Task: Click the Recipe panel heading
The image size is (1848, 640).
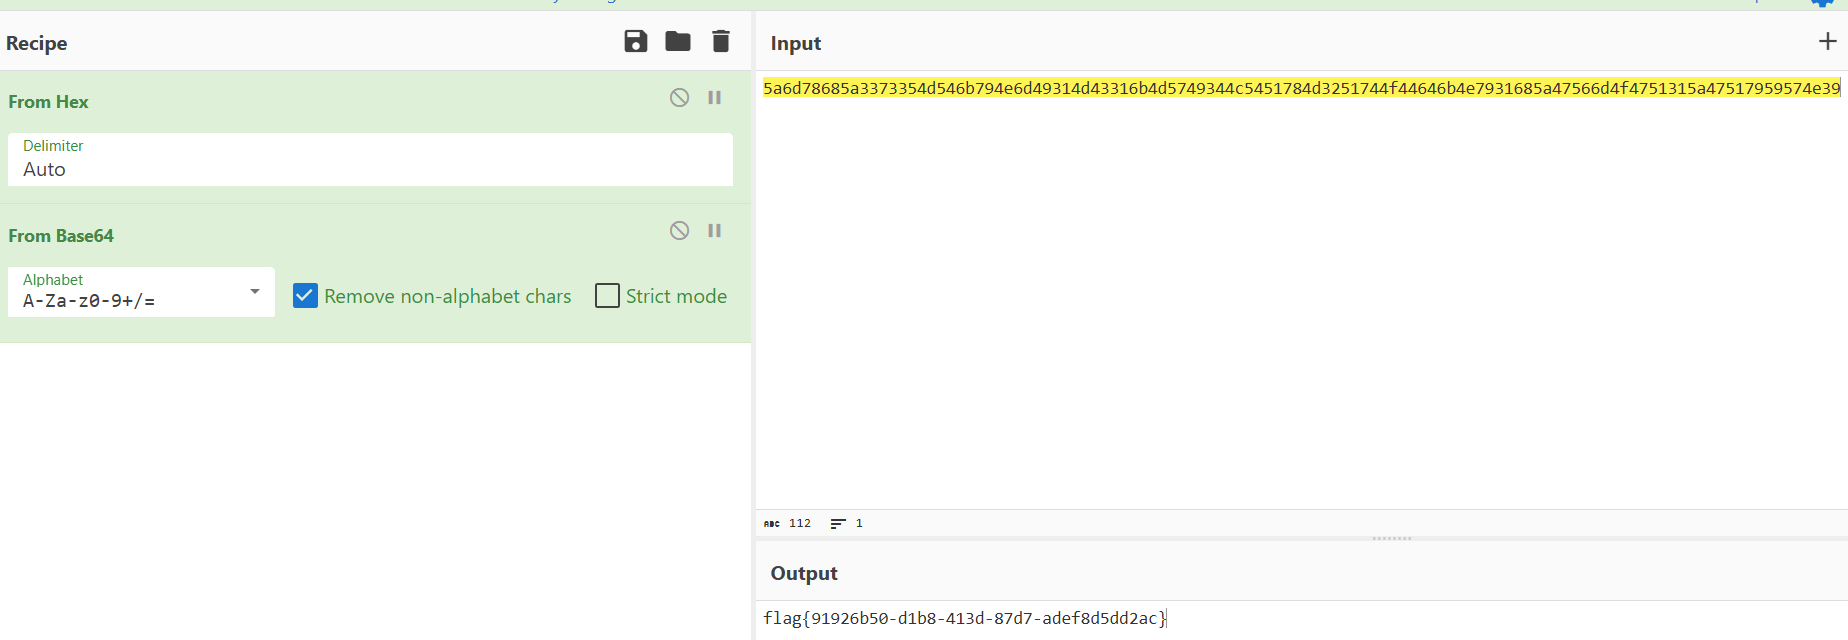Action: point(37,43)
